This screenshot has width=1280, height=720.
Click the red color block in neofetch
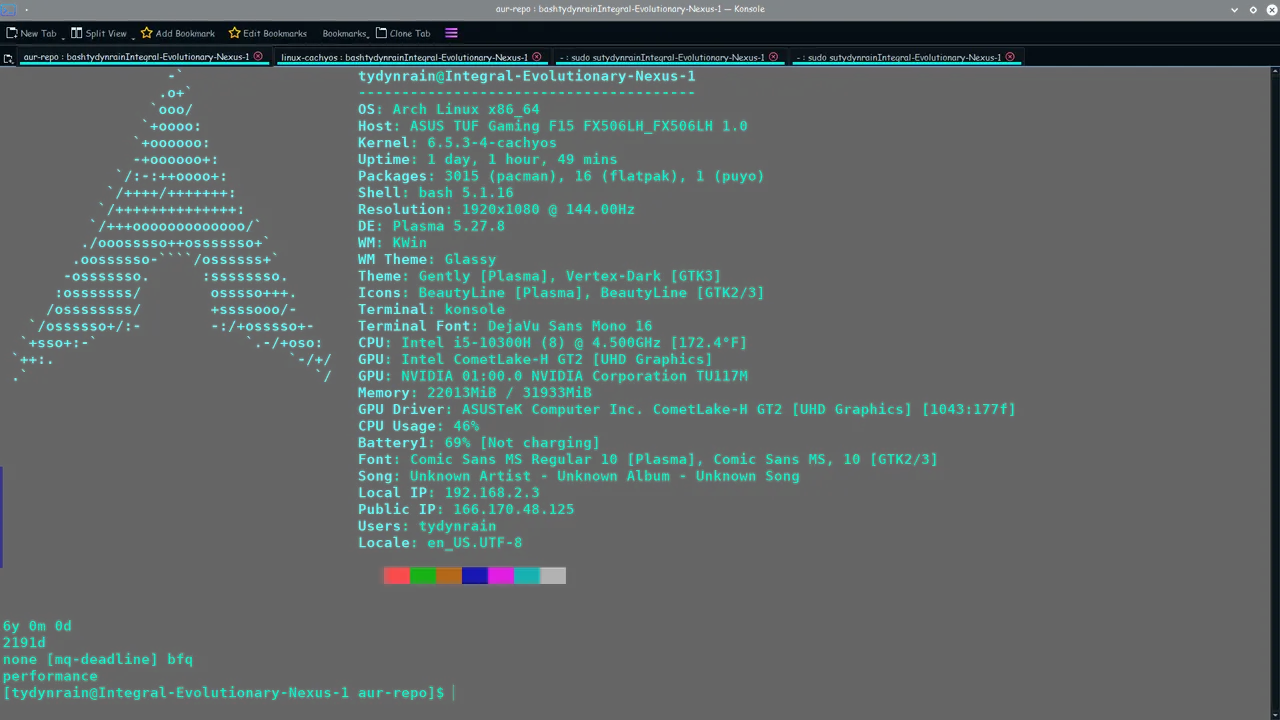397,575
